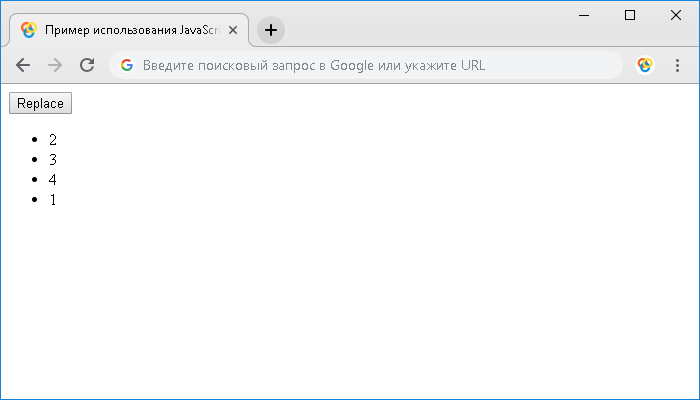Image resolution: width=700 pixels, height=400 pixels.
Task: Maximize the browser window
Action: click(x=630, y=15)
